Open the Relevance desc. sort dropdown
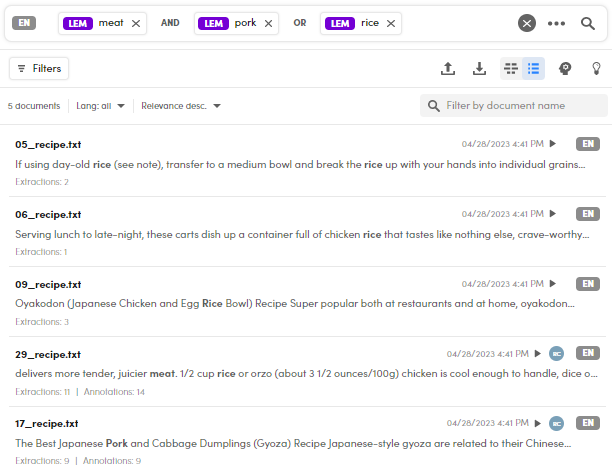Screen dimensions: 612x475 (x=181, y=106)
